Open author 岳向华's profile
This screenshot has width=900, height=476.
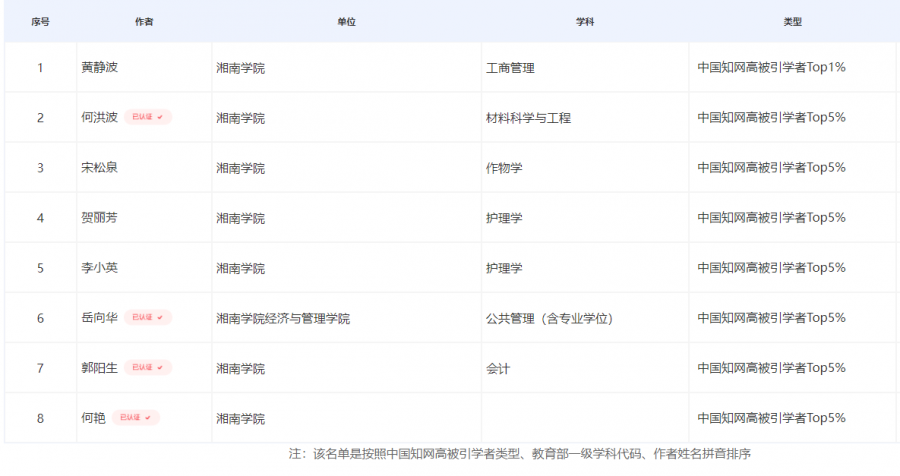pyautogui.click(x=99, y=318)
